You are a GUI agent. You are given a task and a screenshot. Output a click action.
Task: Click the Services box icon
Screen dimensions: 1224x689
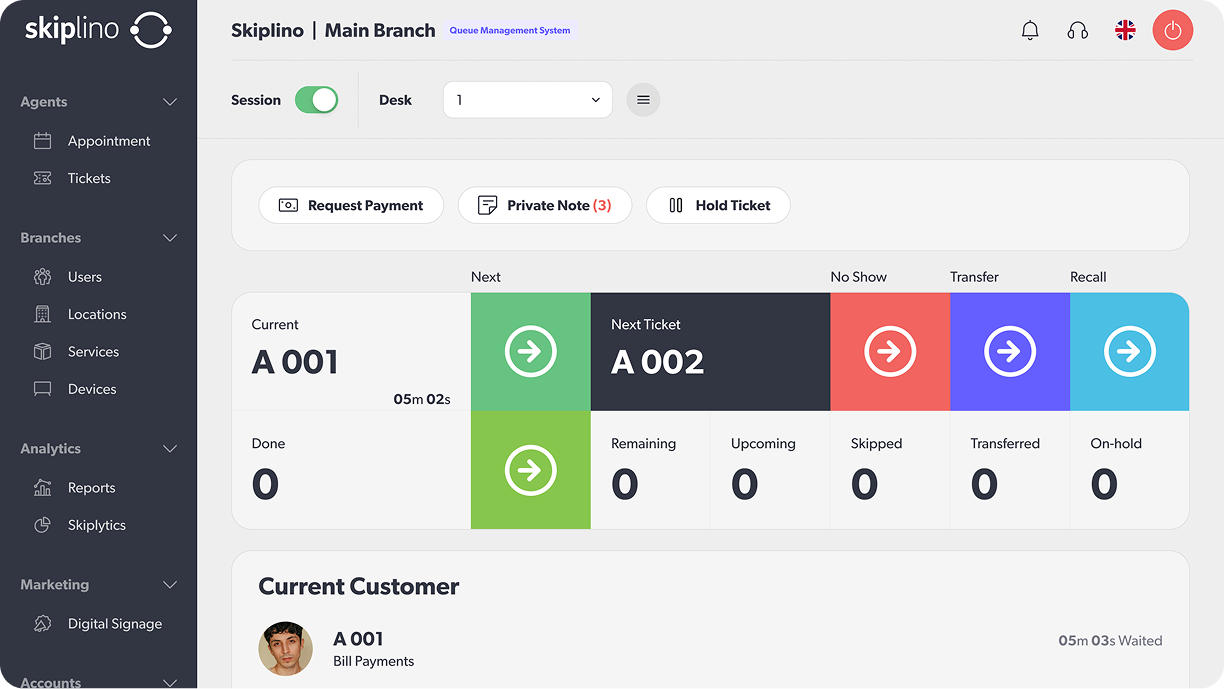(42, 352)
